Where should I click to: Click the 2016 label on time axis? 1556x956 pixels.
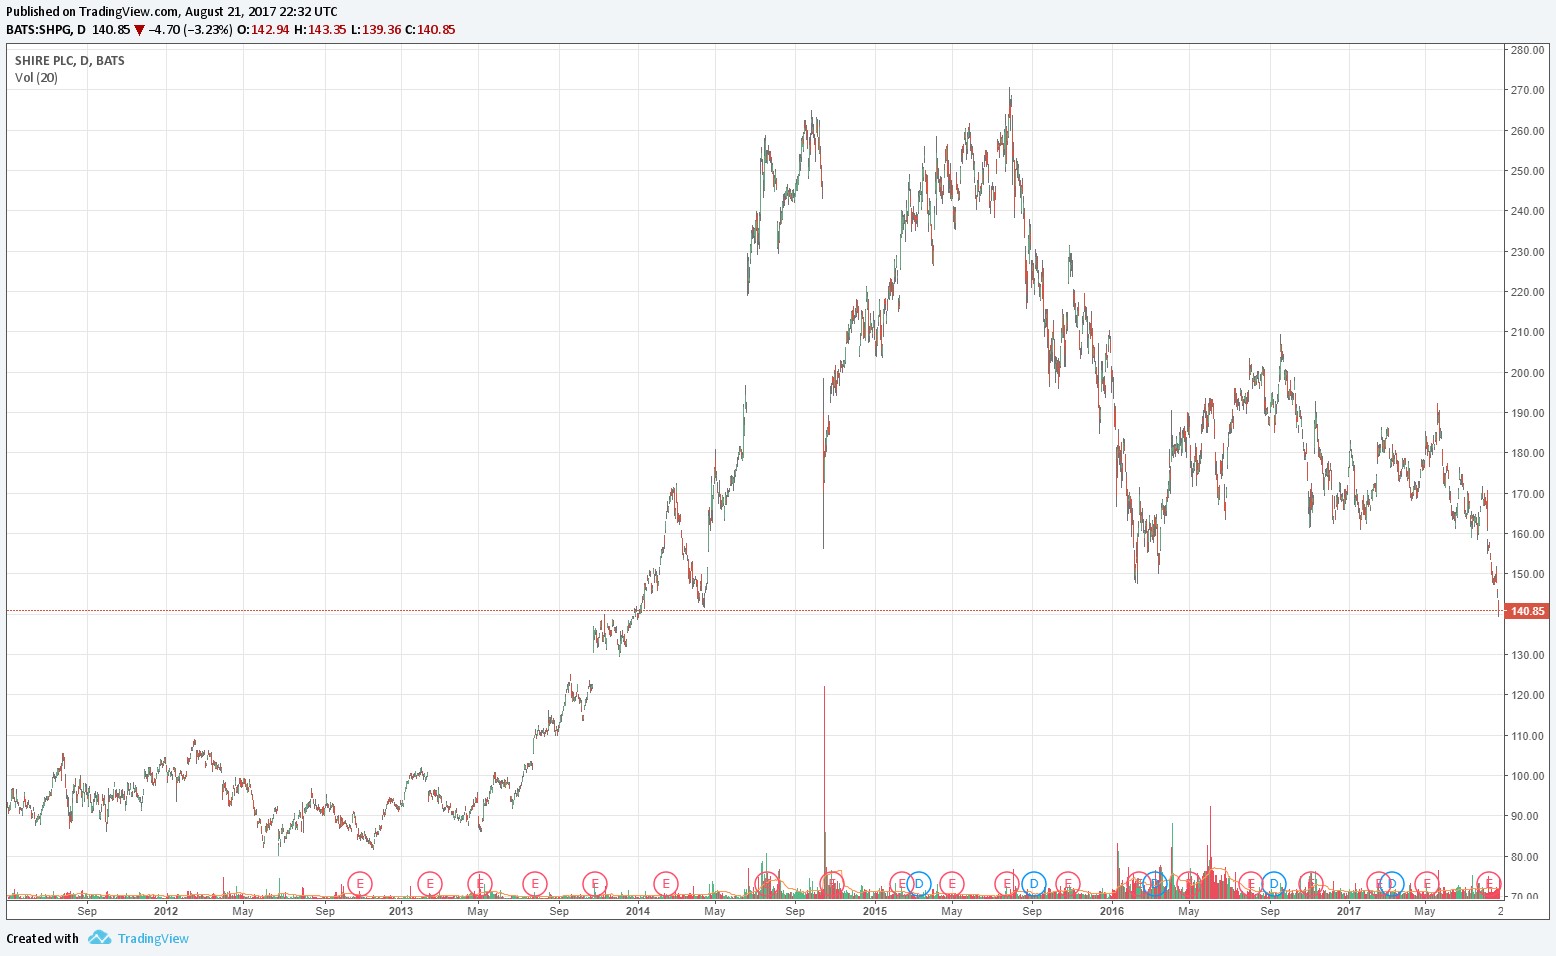(x=1111, y=911)
